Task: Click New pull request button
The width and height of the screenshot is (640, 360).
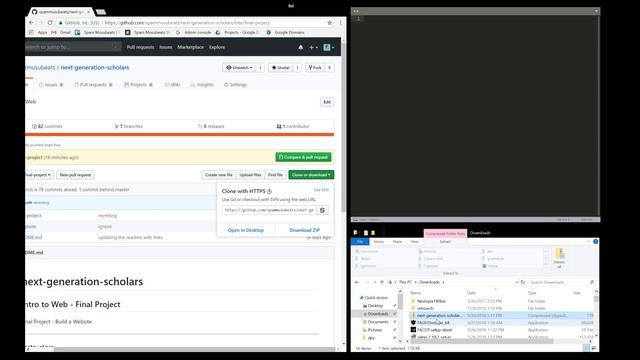Action: 76,175
